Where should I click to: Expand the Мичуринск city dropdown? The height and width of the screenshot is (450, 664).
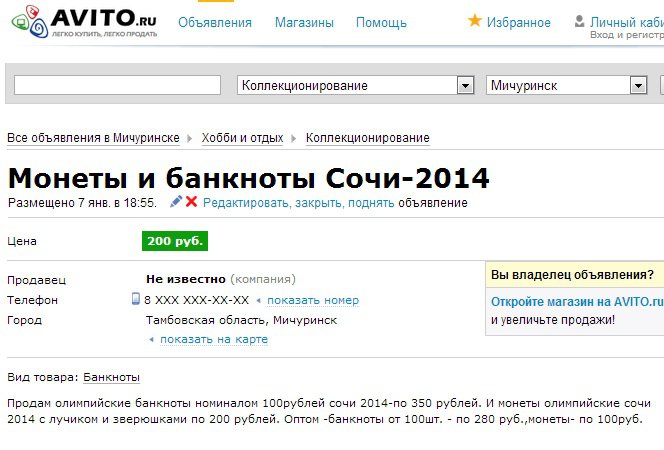point(567,85)
